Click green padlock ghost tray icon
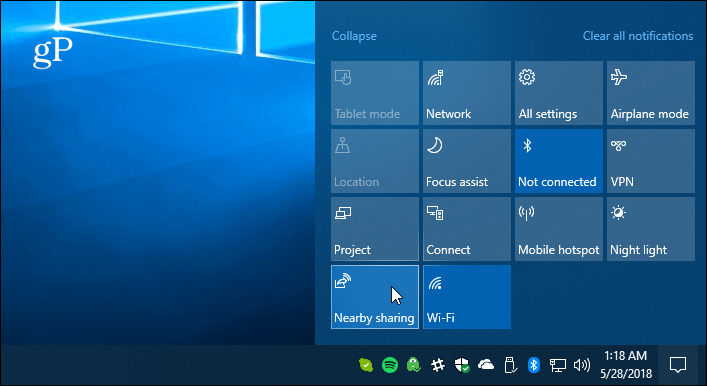 click(413, 365)
